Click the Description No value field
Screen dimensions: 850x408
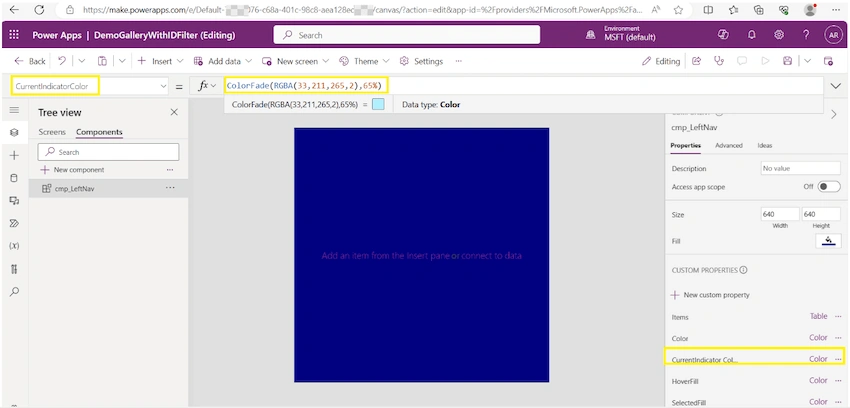coord(801,168)
